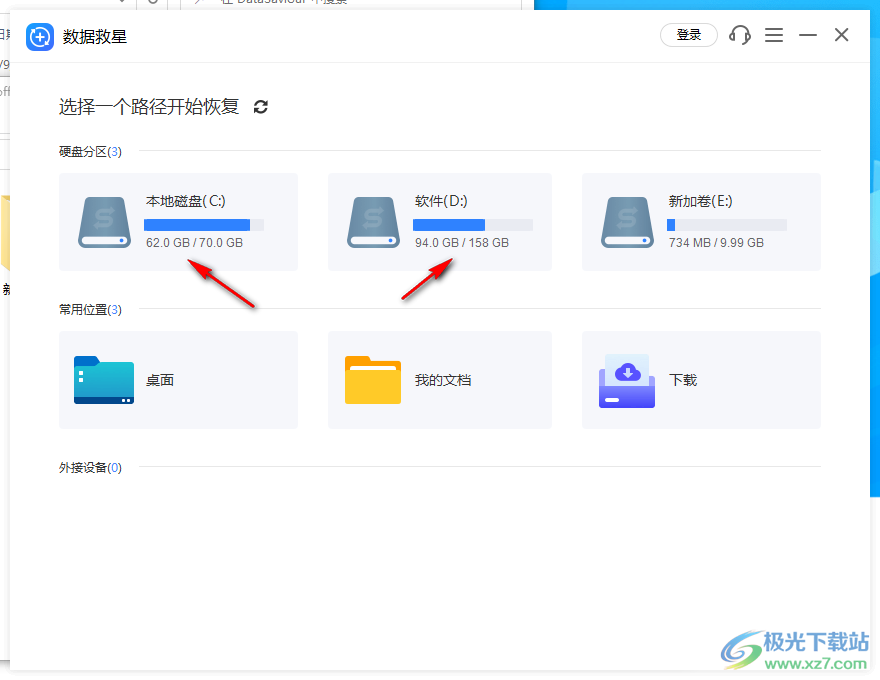Refresh the path list with reload icon
880x680 pixels.
[x=261, y=107]
